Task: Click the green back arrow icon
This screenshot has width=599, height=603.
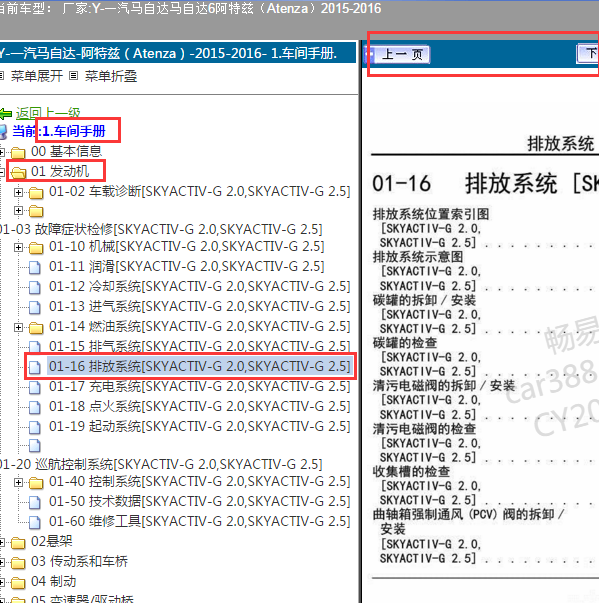Action: click(6, 114)
